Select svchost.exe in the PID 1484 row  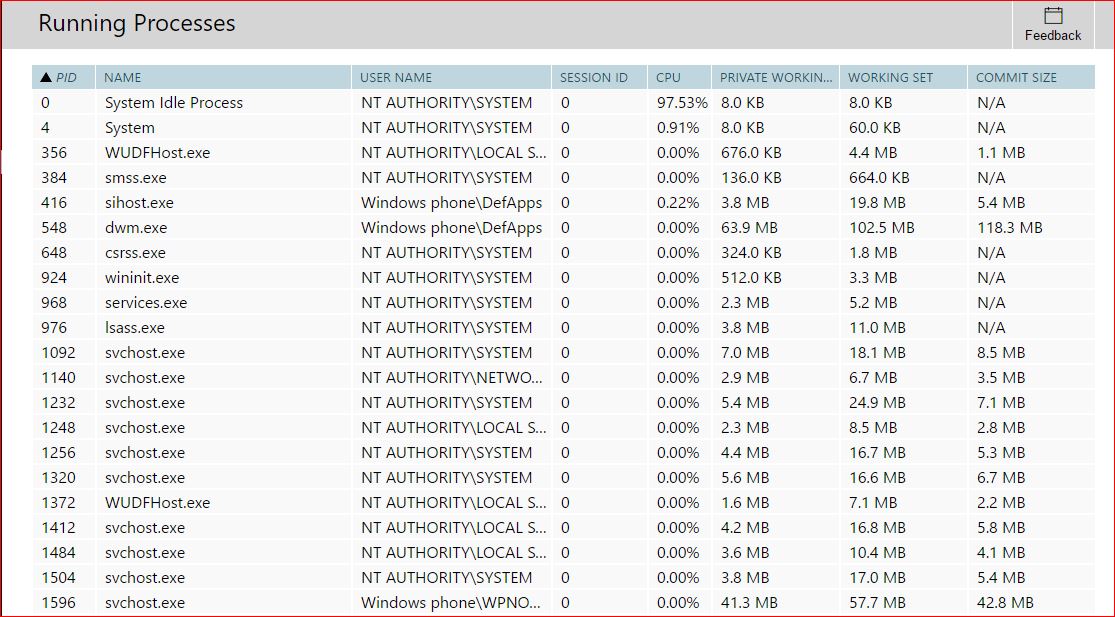point(144,552)
